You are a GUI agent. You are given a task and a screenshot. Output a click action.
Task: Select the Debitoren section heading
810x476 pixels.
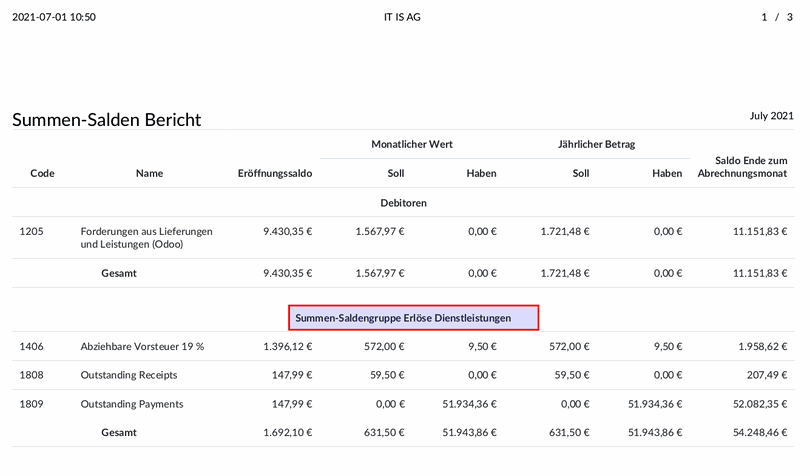click(x=403, y=203)
